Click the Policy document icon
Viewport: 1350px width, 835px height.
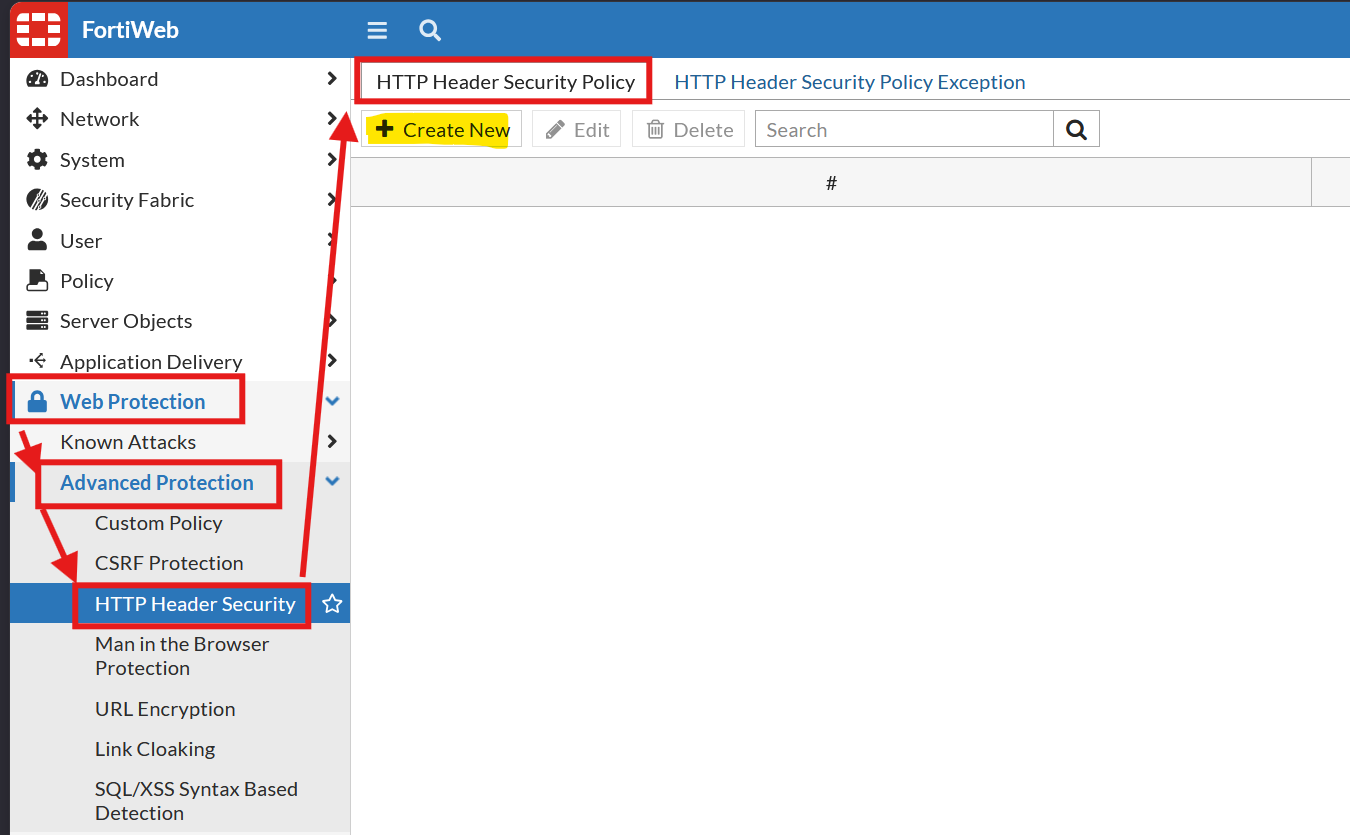(37, 281)
